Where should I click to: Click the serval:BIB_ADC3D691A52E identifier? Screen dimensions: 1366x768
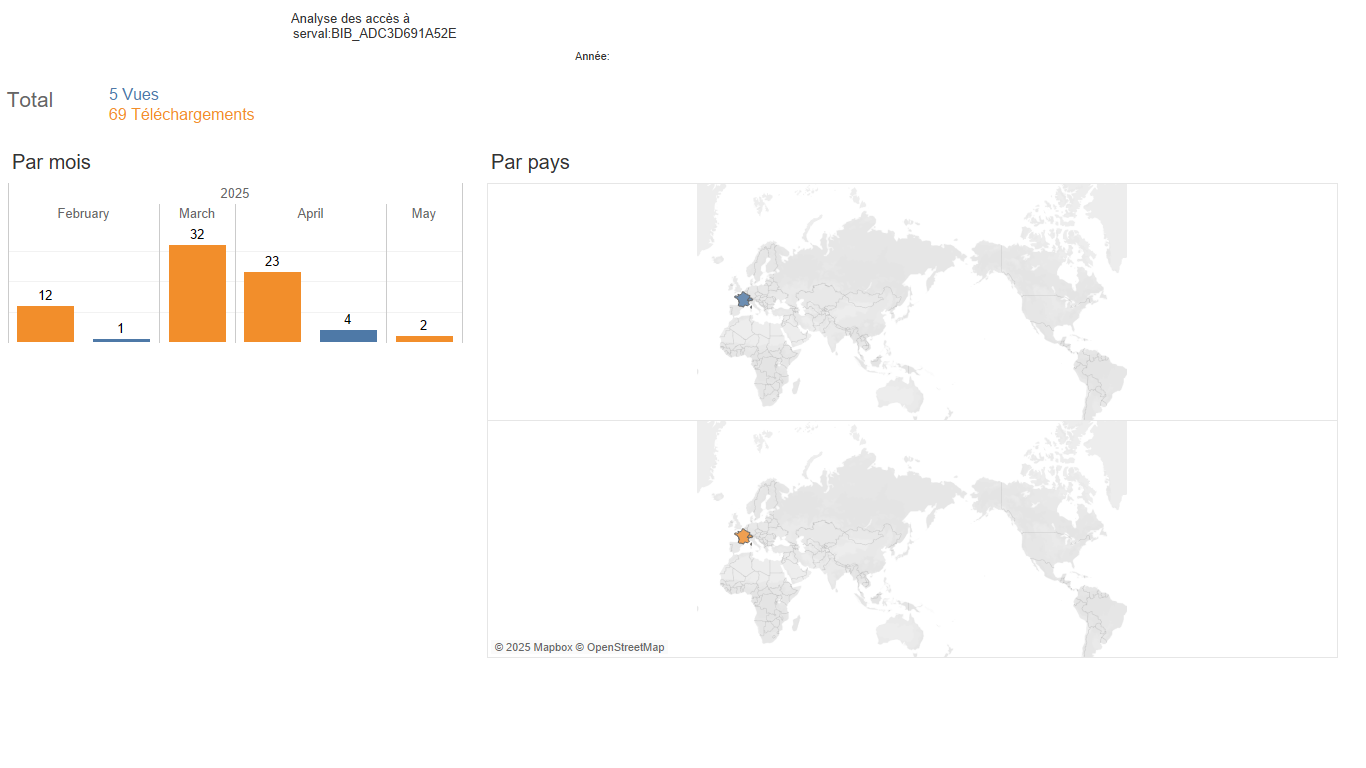[375, 34]
